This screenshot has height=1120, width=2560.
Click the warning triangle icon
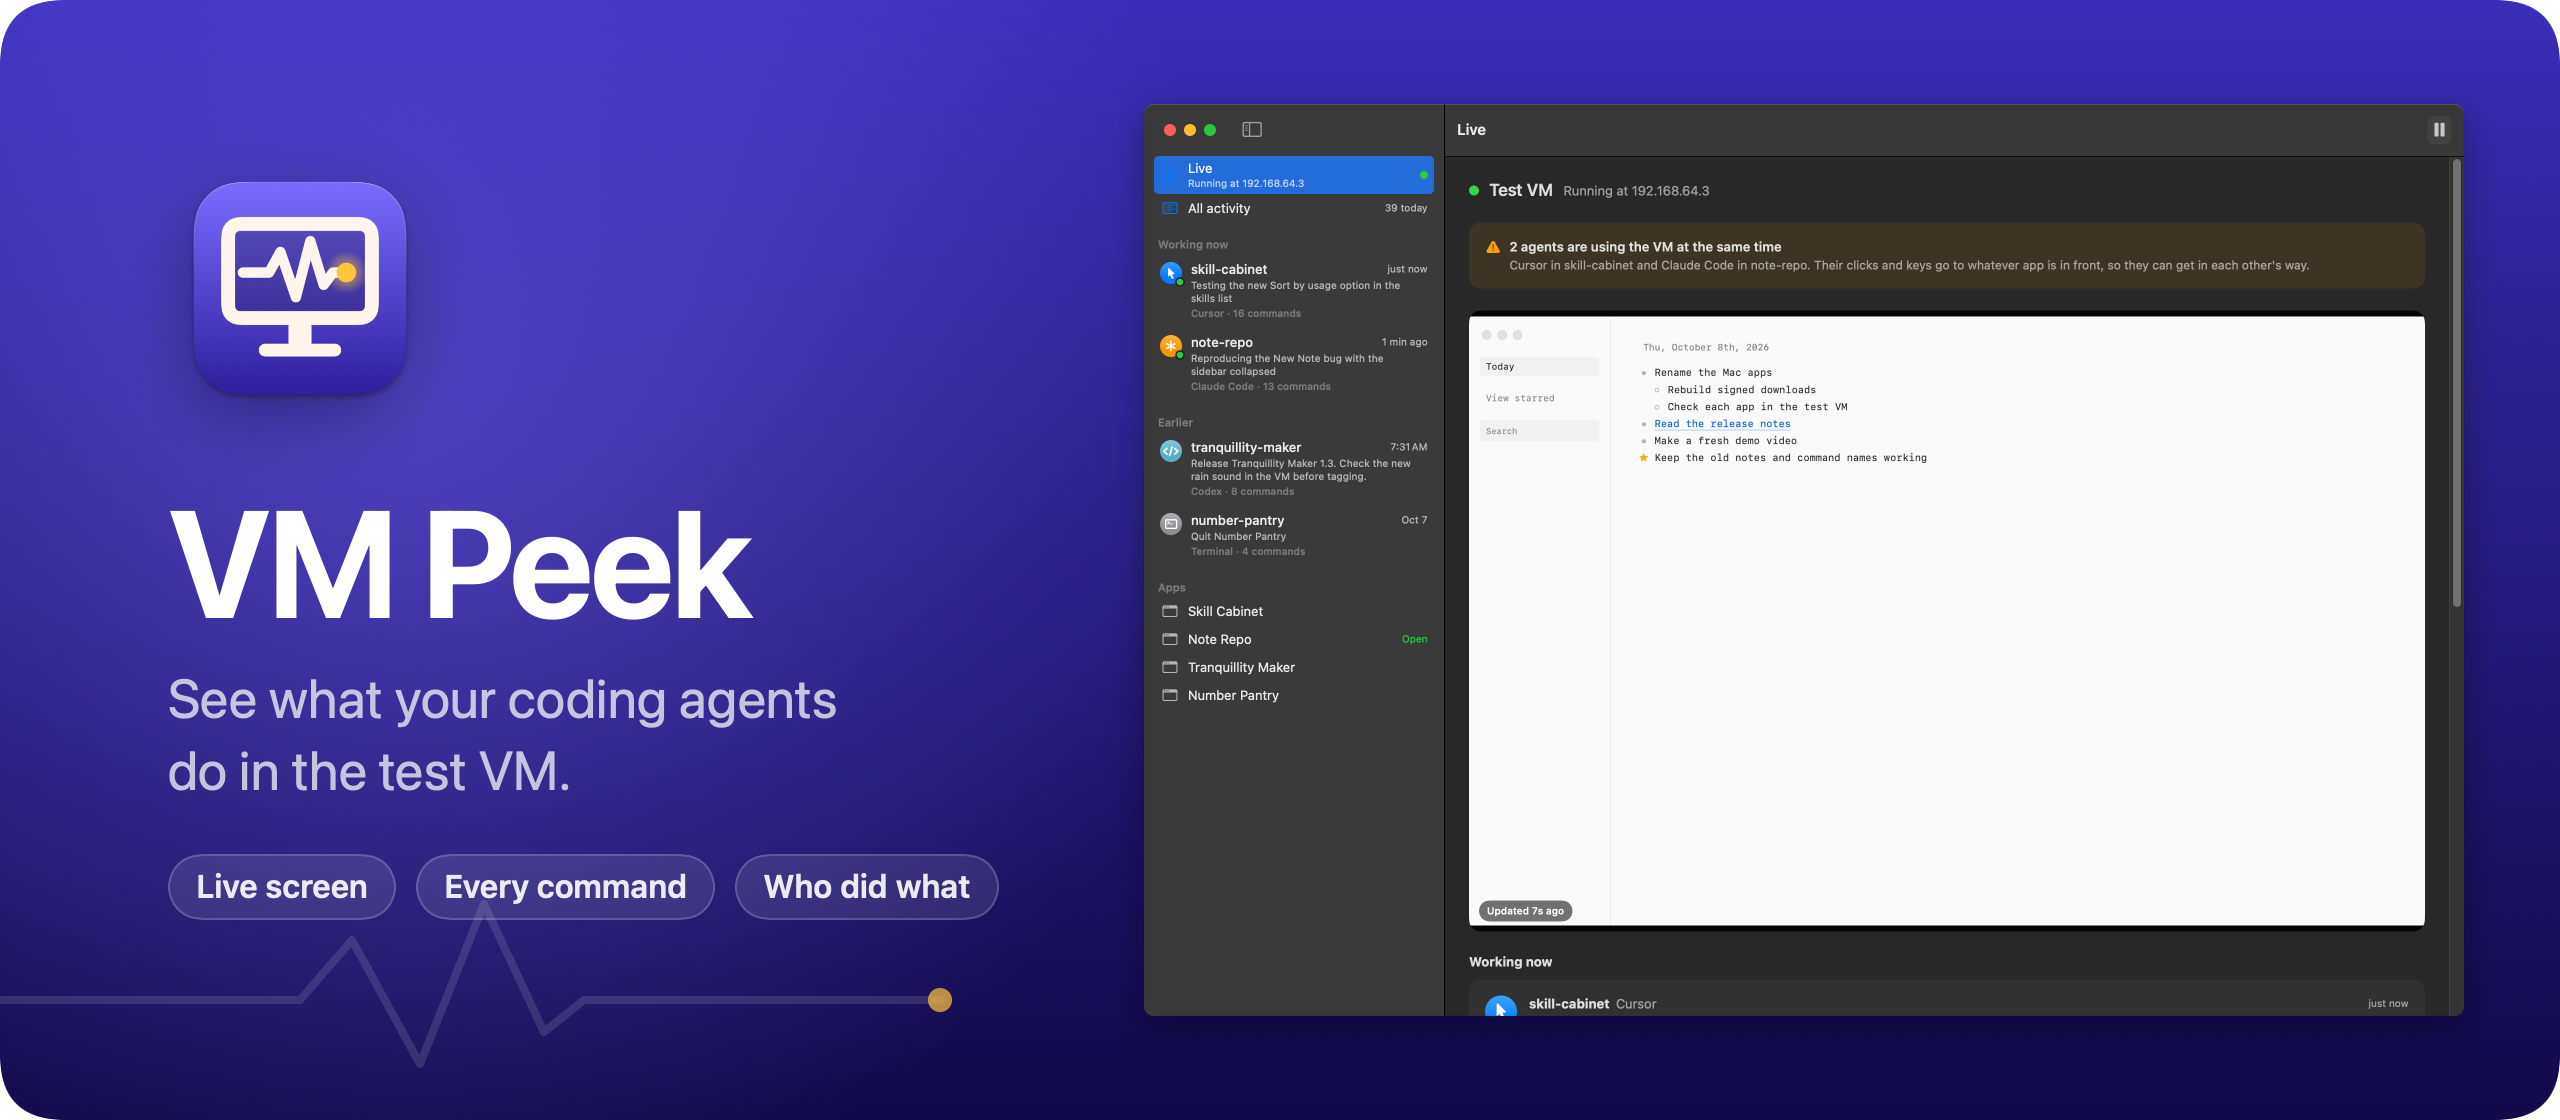[x=1493, y=247]
